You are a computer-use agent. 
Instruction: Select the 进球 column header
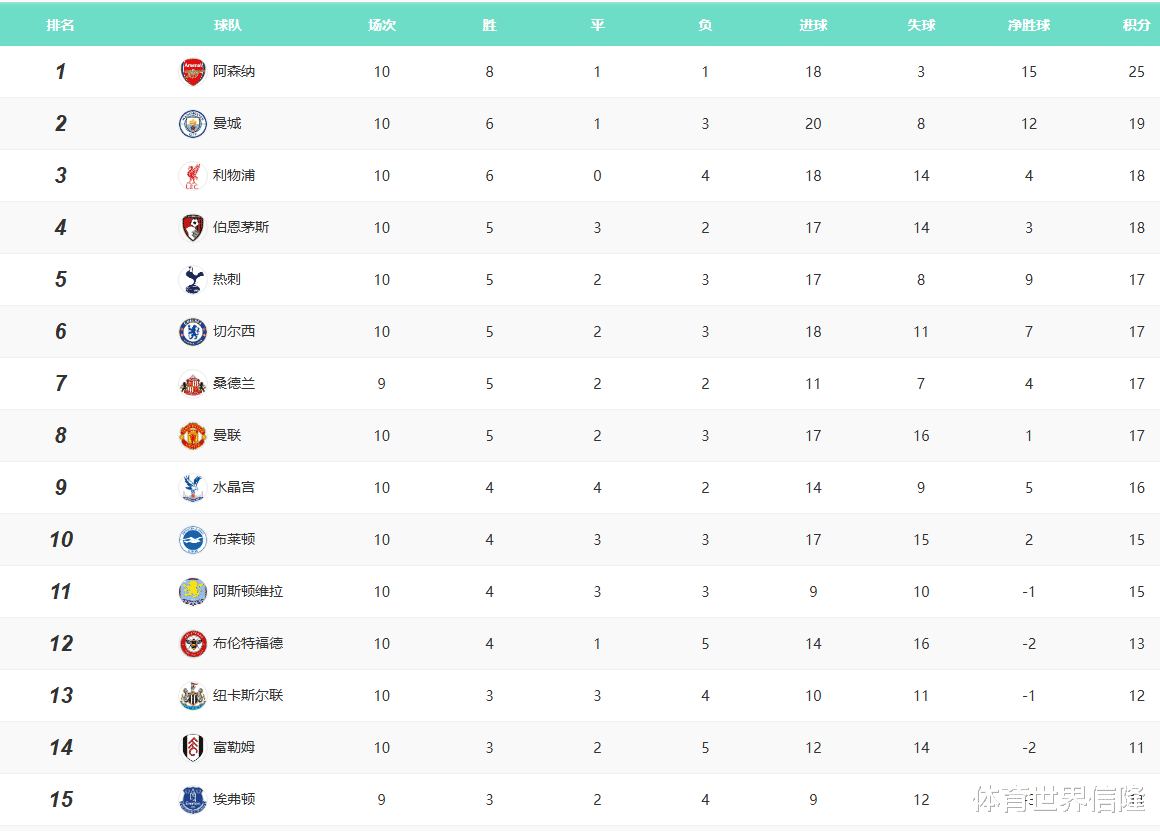pos(813,25)
